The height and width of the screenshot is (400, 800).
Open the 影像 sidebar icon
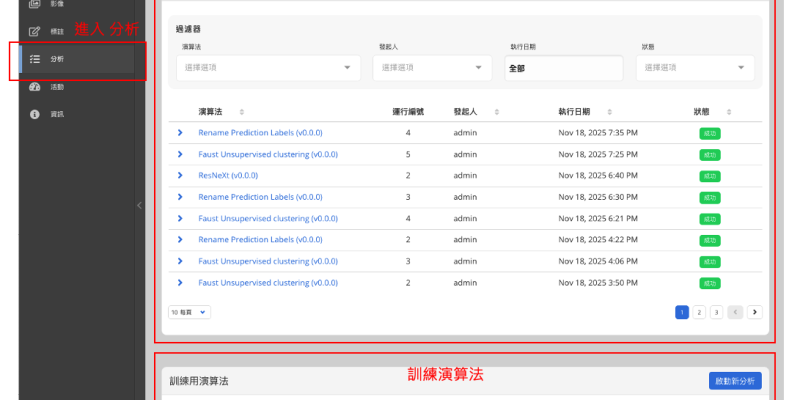[35, 5]
